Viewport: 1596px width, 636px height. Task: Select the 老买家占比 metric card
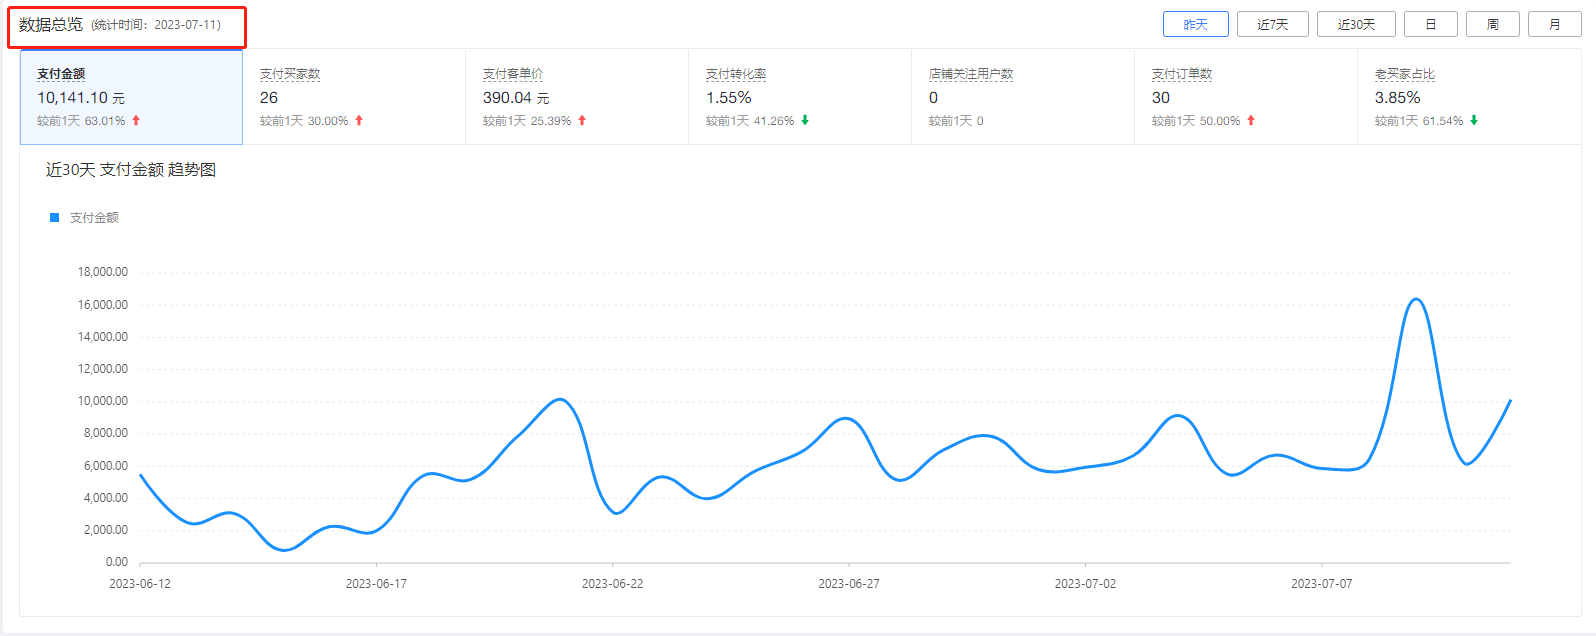click(1469, 97)
